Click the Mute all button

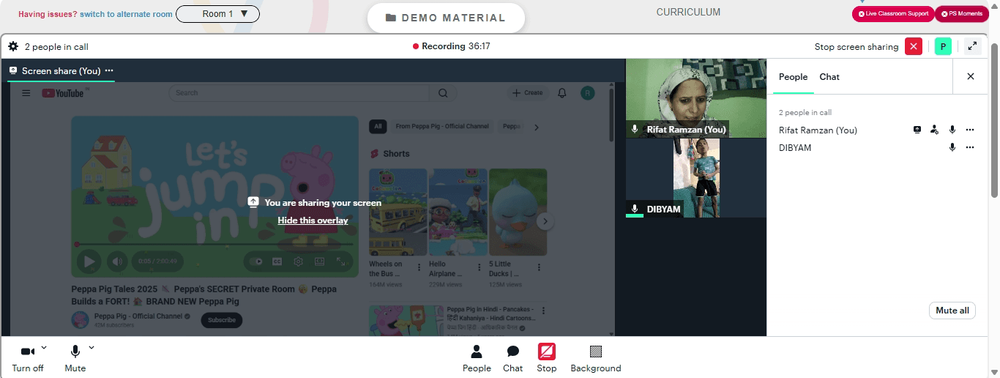[x=952, y=310]
